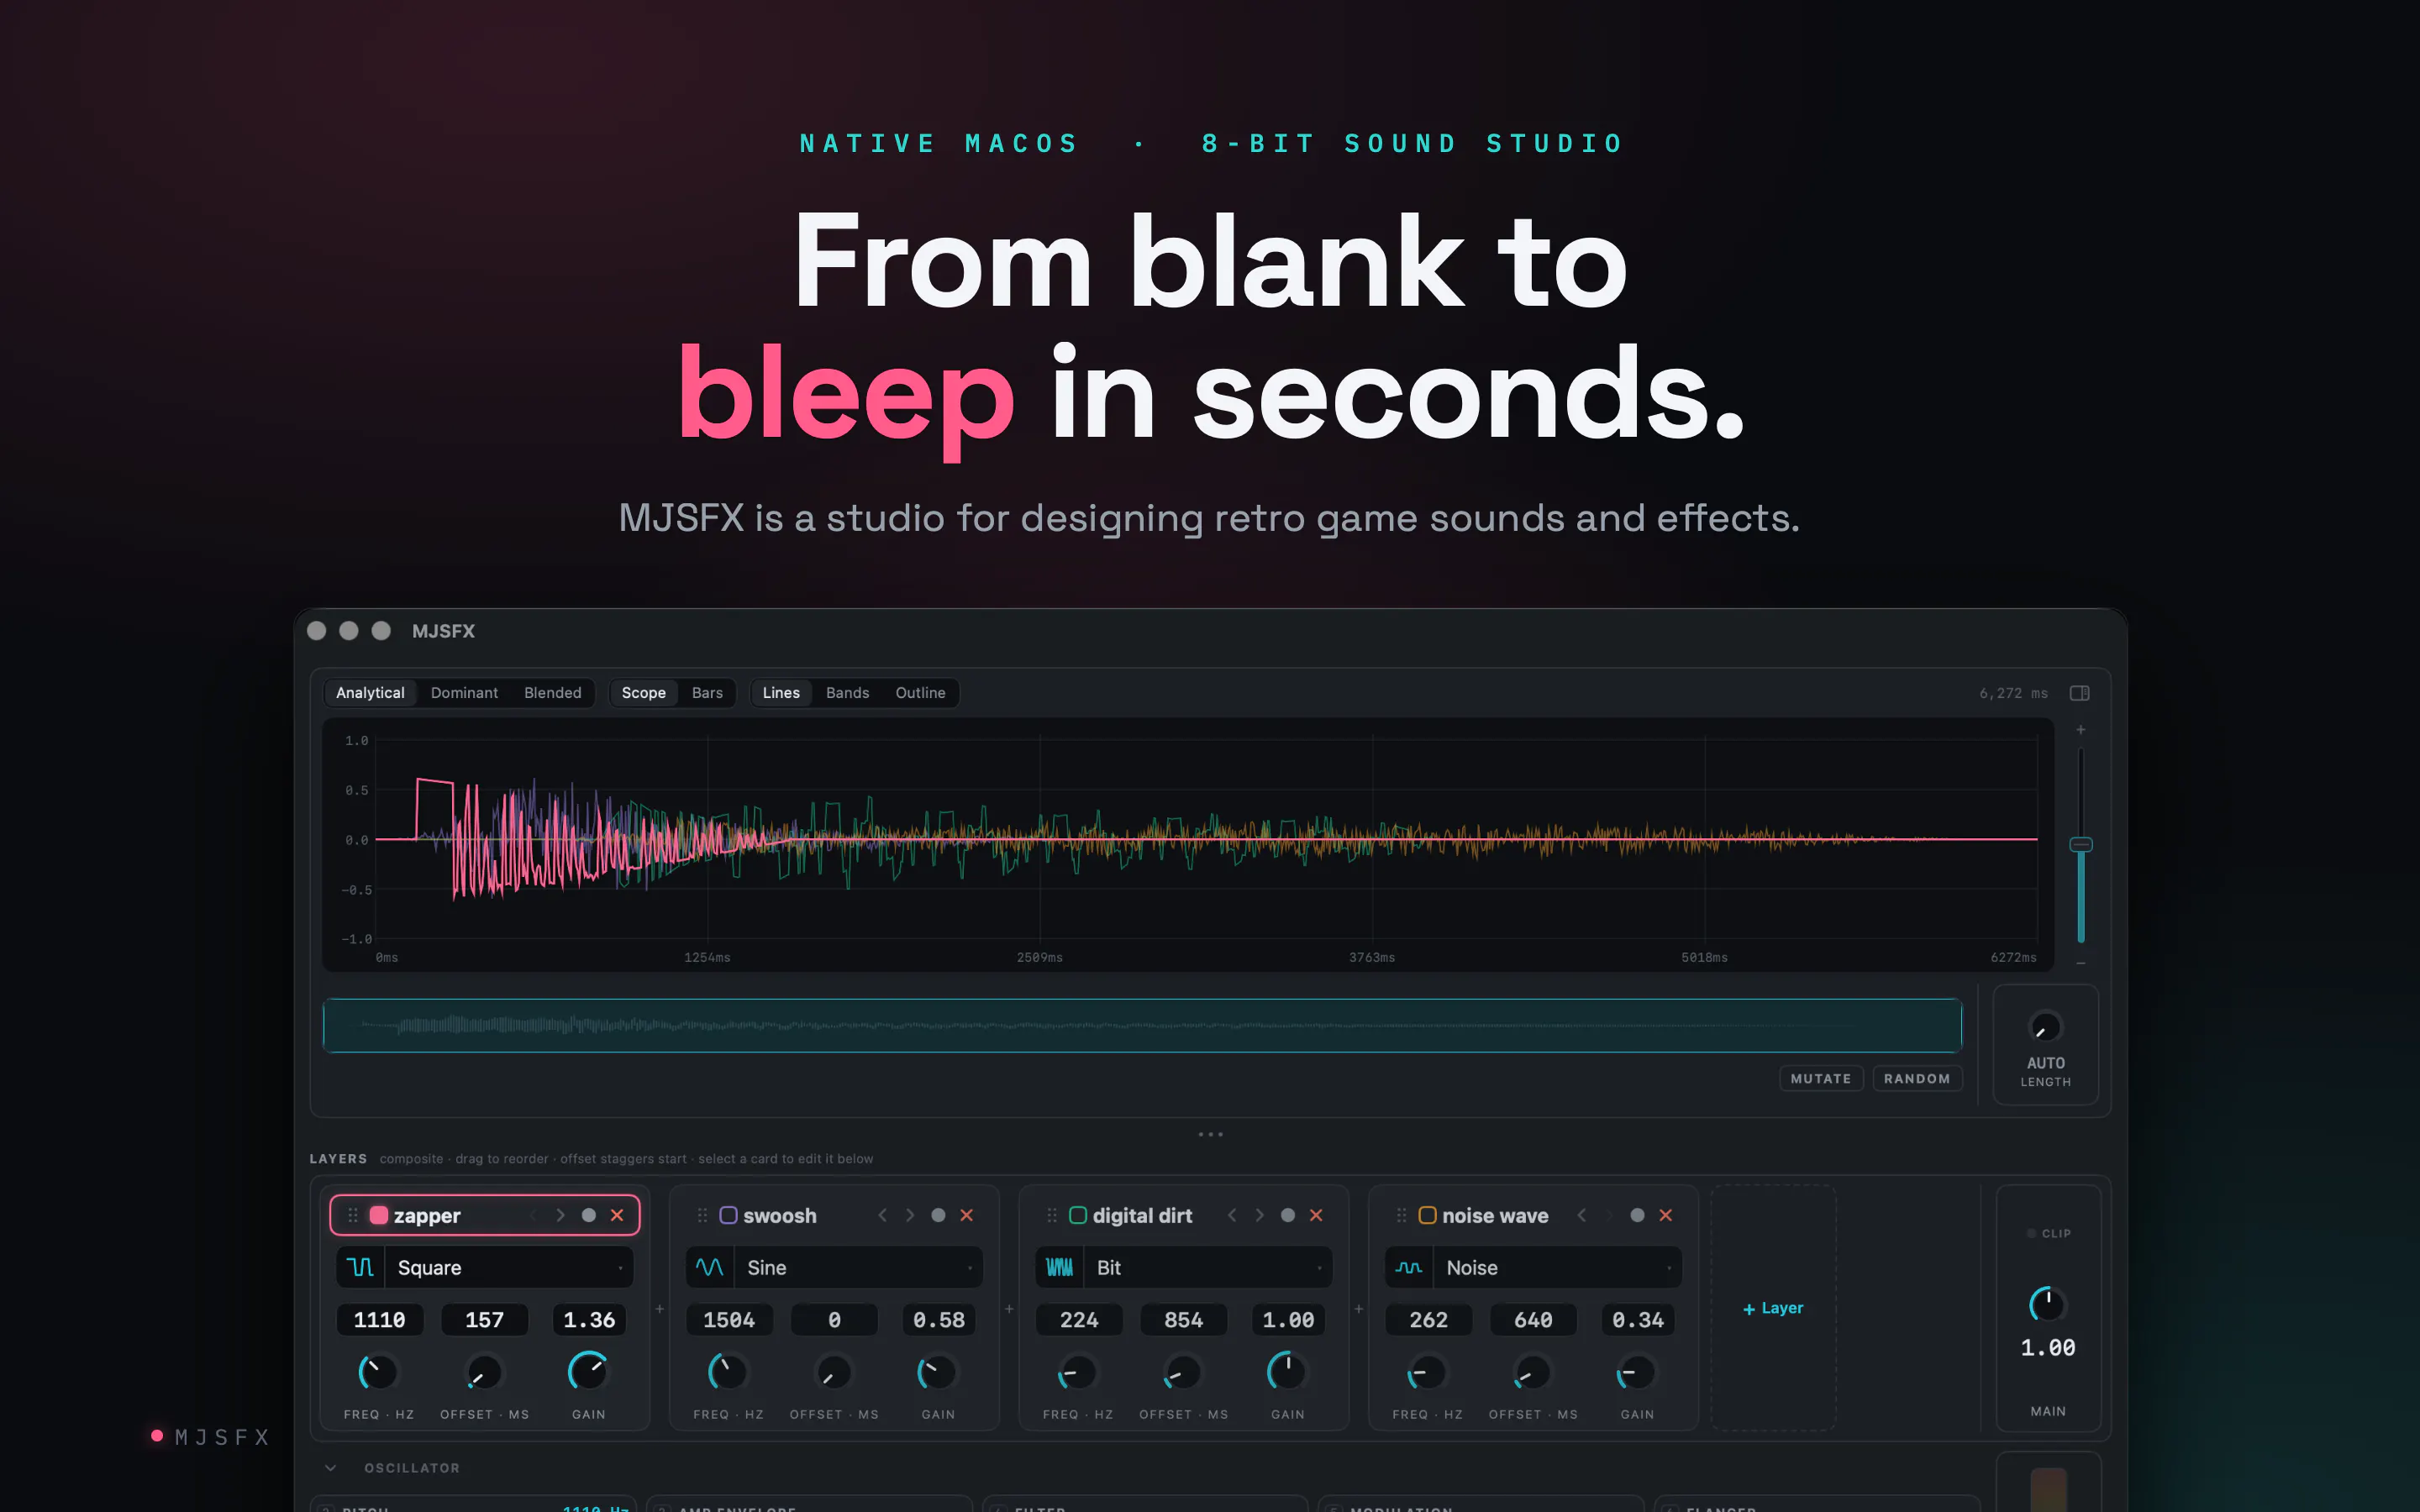Click the minus zoom icon below the vertical slider
Screen dimensions: 2420x1512
click(2081, 963)
